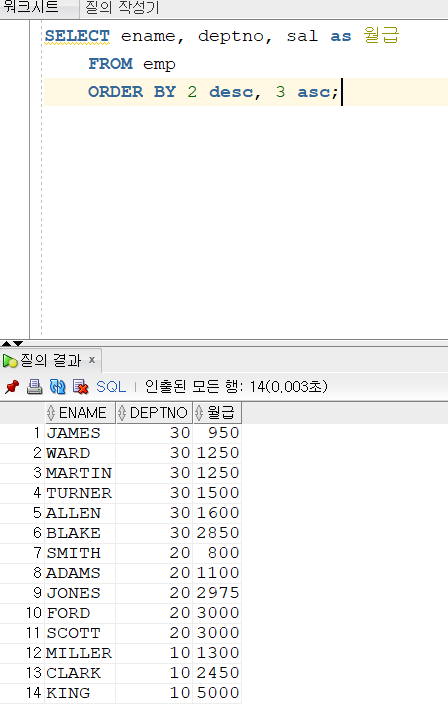The width and height of the screenshot is (448, 714).
Task: Click the editor line gutter margin
Action: [x=15, y=178]
